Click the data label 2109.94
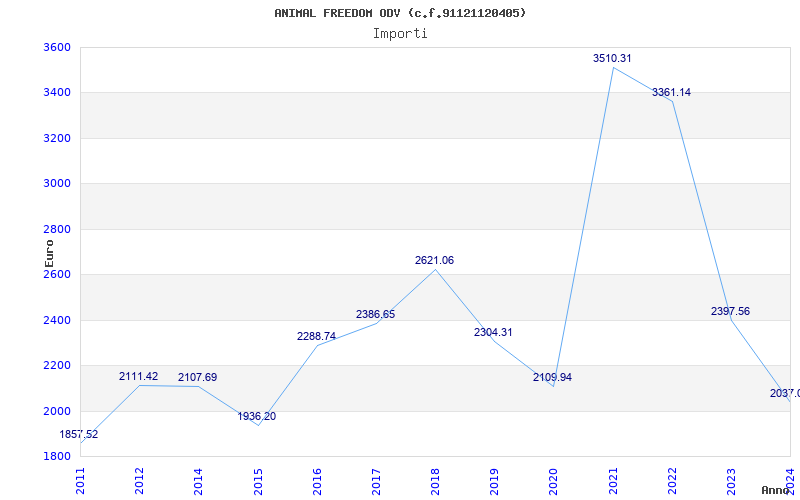Viewport: 800px width, 500px height. pos(553,378)
